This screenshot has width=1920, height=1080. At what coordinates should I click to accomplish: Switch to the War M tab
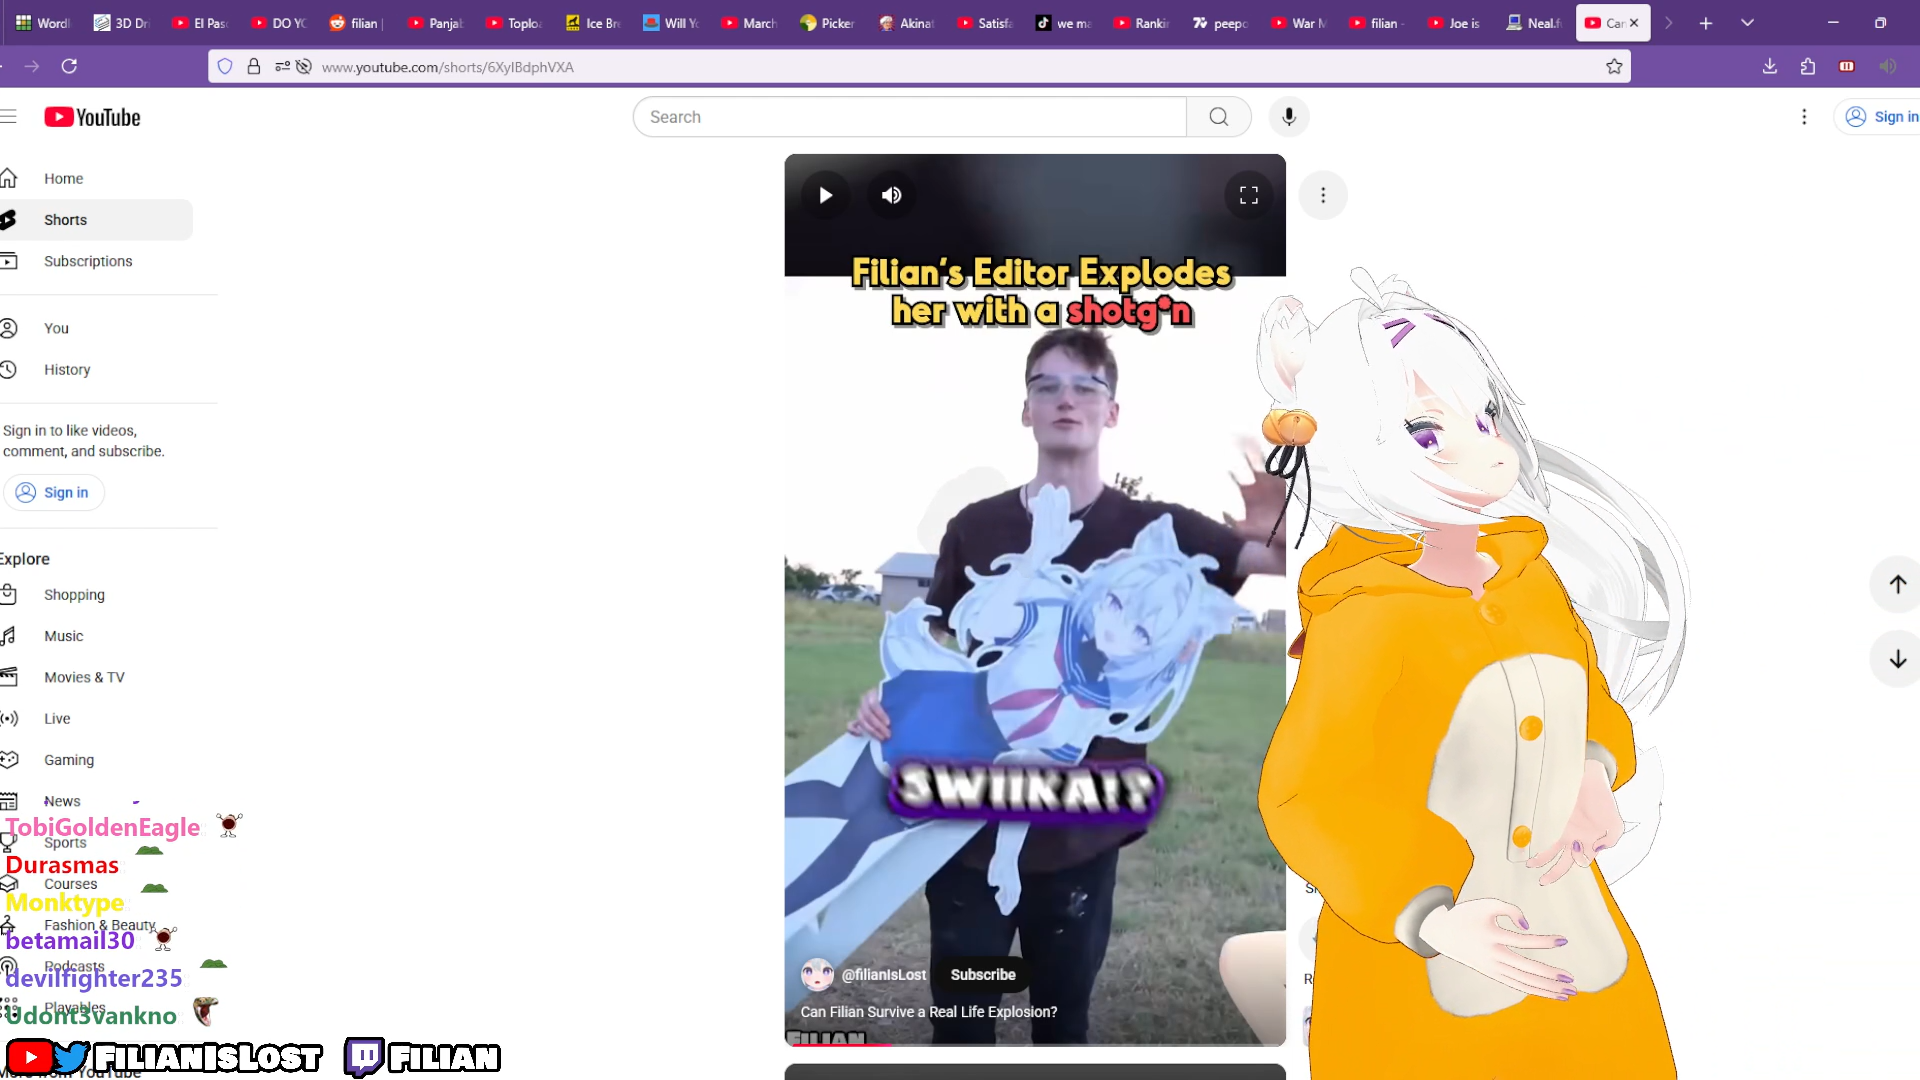pos(1300,23)
